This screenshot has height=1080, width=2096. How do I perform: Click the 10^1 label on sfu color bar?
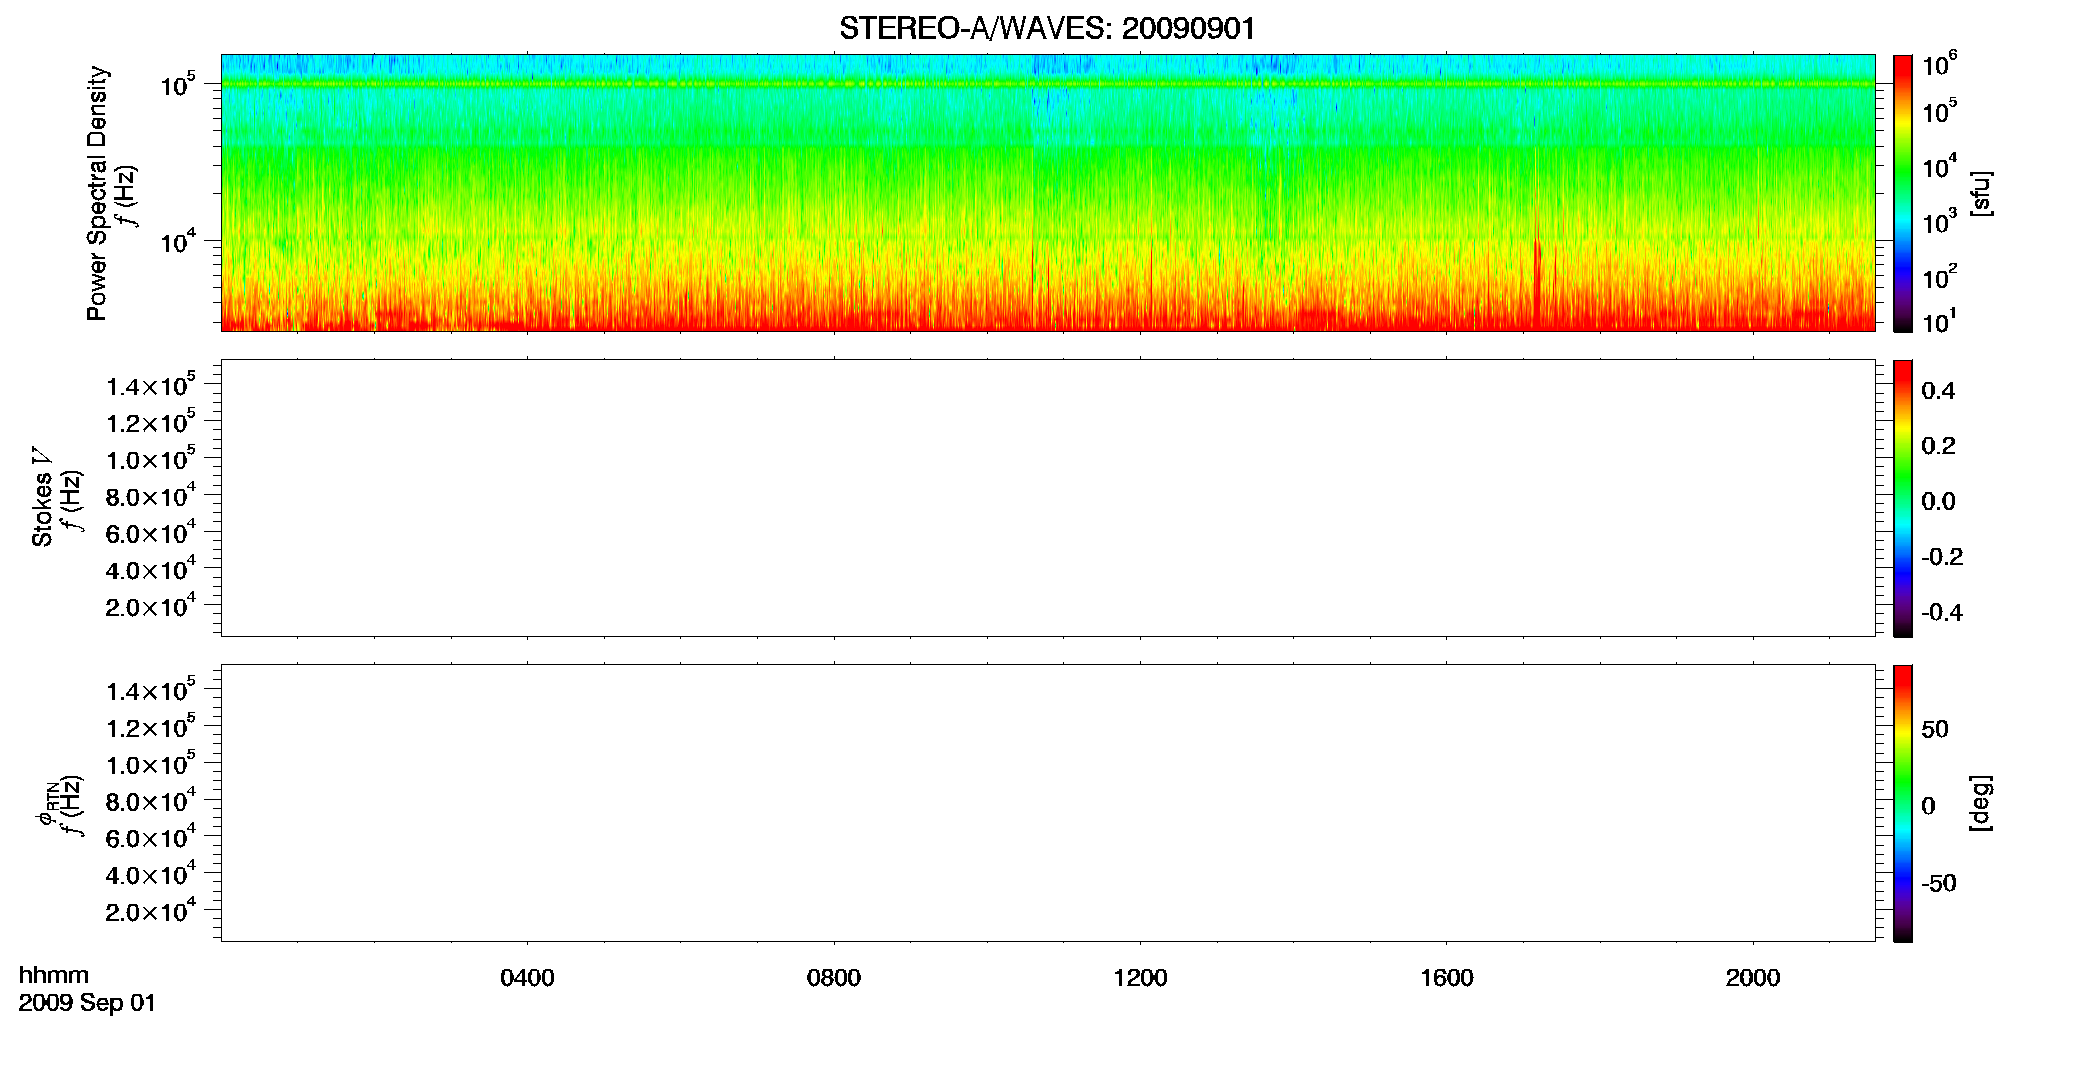point(1940,322)
